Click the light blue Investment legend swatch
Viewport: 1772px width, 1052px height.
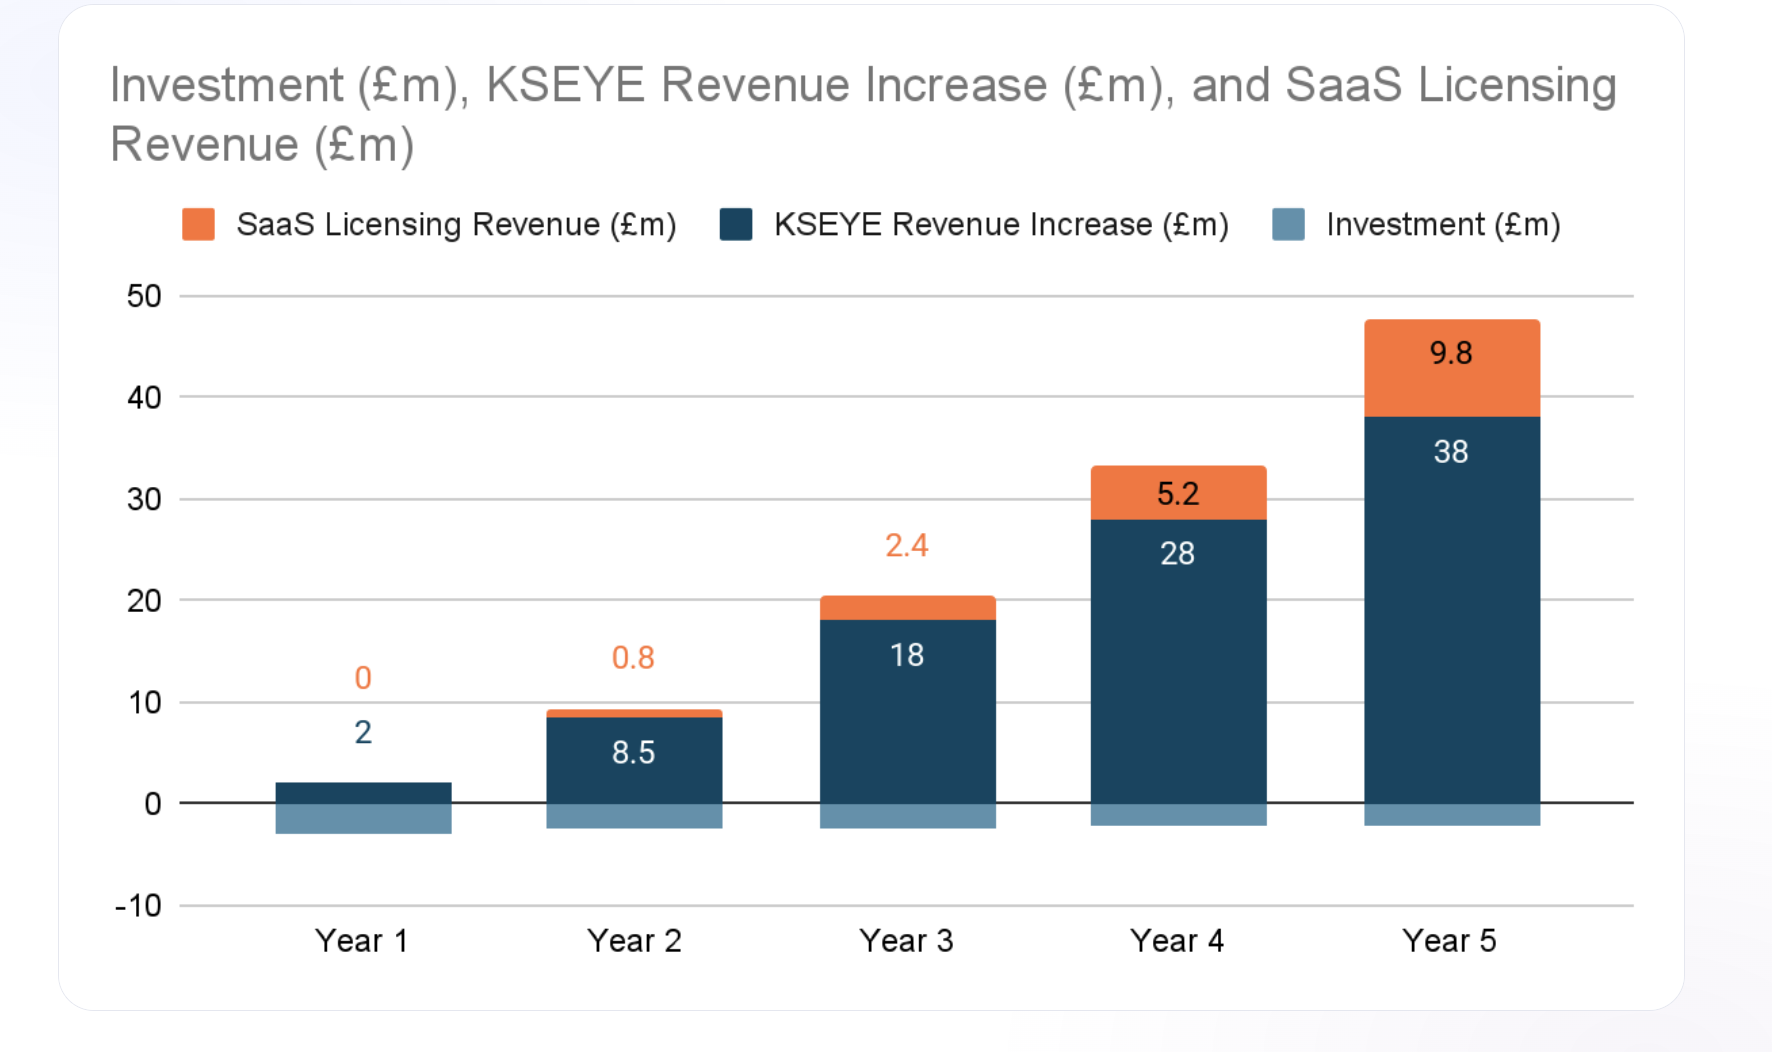[1288, 224]
